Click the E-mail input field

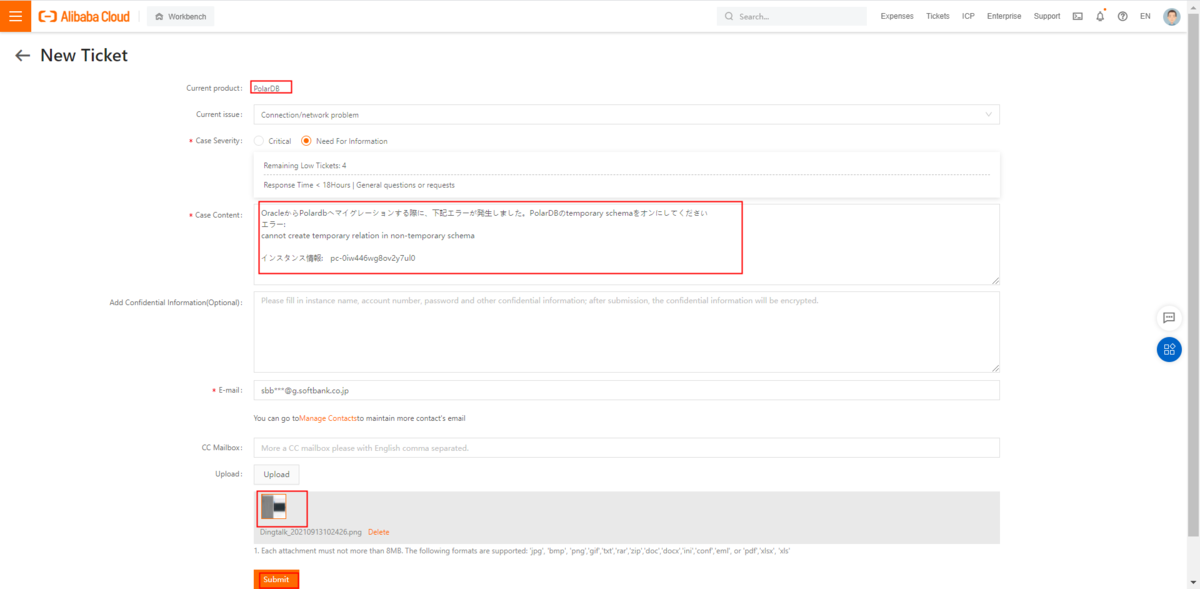626,389
